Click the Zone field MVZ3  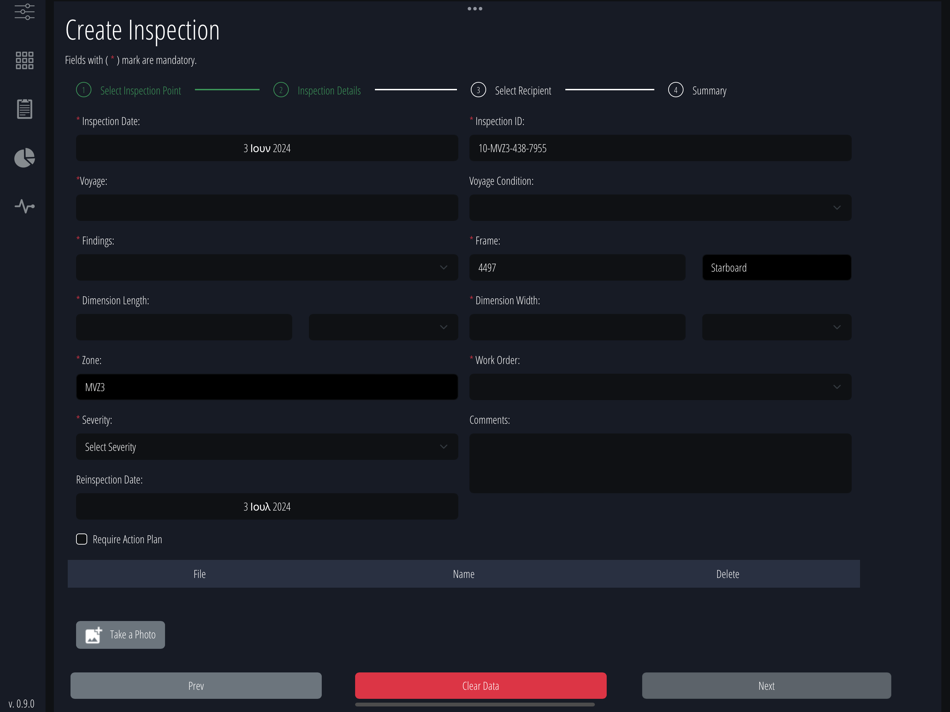pos(267,387)
